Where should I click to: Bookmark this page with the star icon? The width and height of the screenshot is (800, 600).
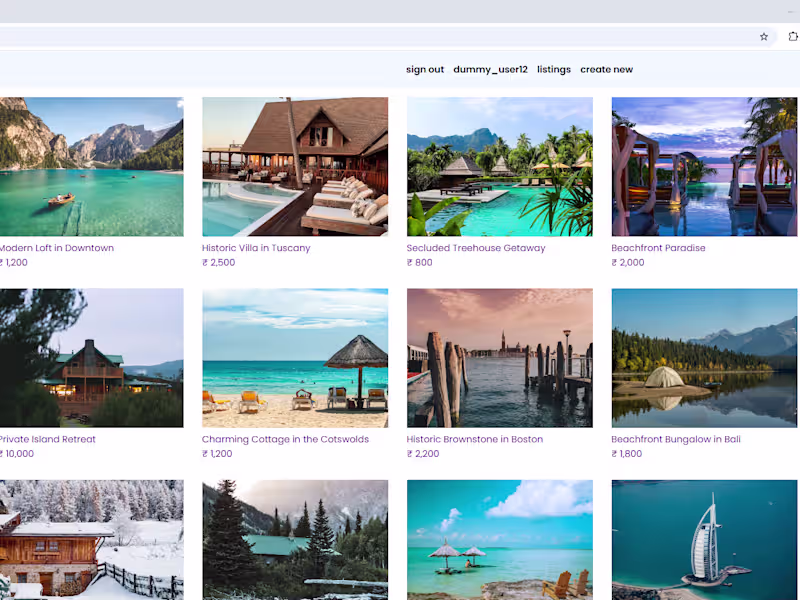tap(763, 37)
